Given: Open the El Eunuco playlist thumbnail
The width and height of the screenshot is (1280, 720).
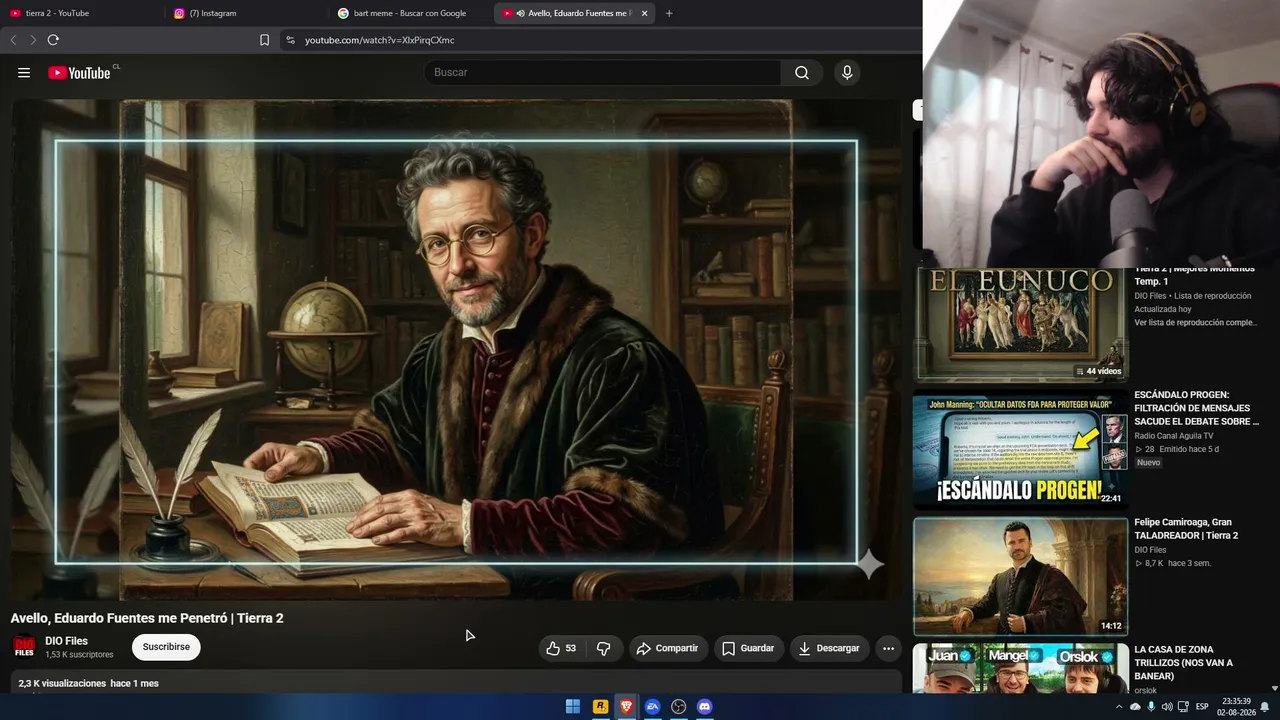Looking at the screenshot, I should pos(1020,324).
